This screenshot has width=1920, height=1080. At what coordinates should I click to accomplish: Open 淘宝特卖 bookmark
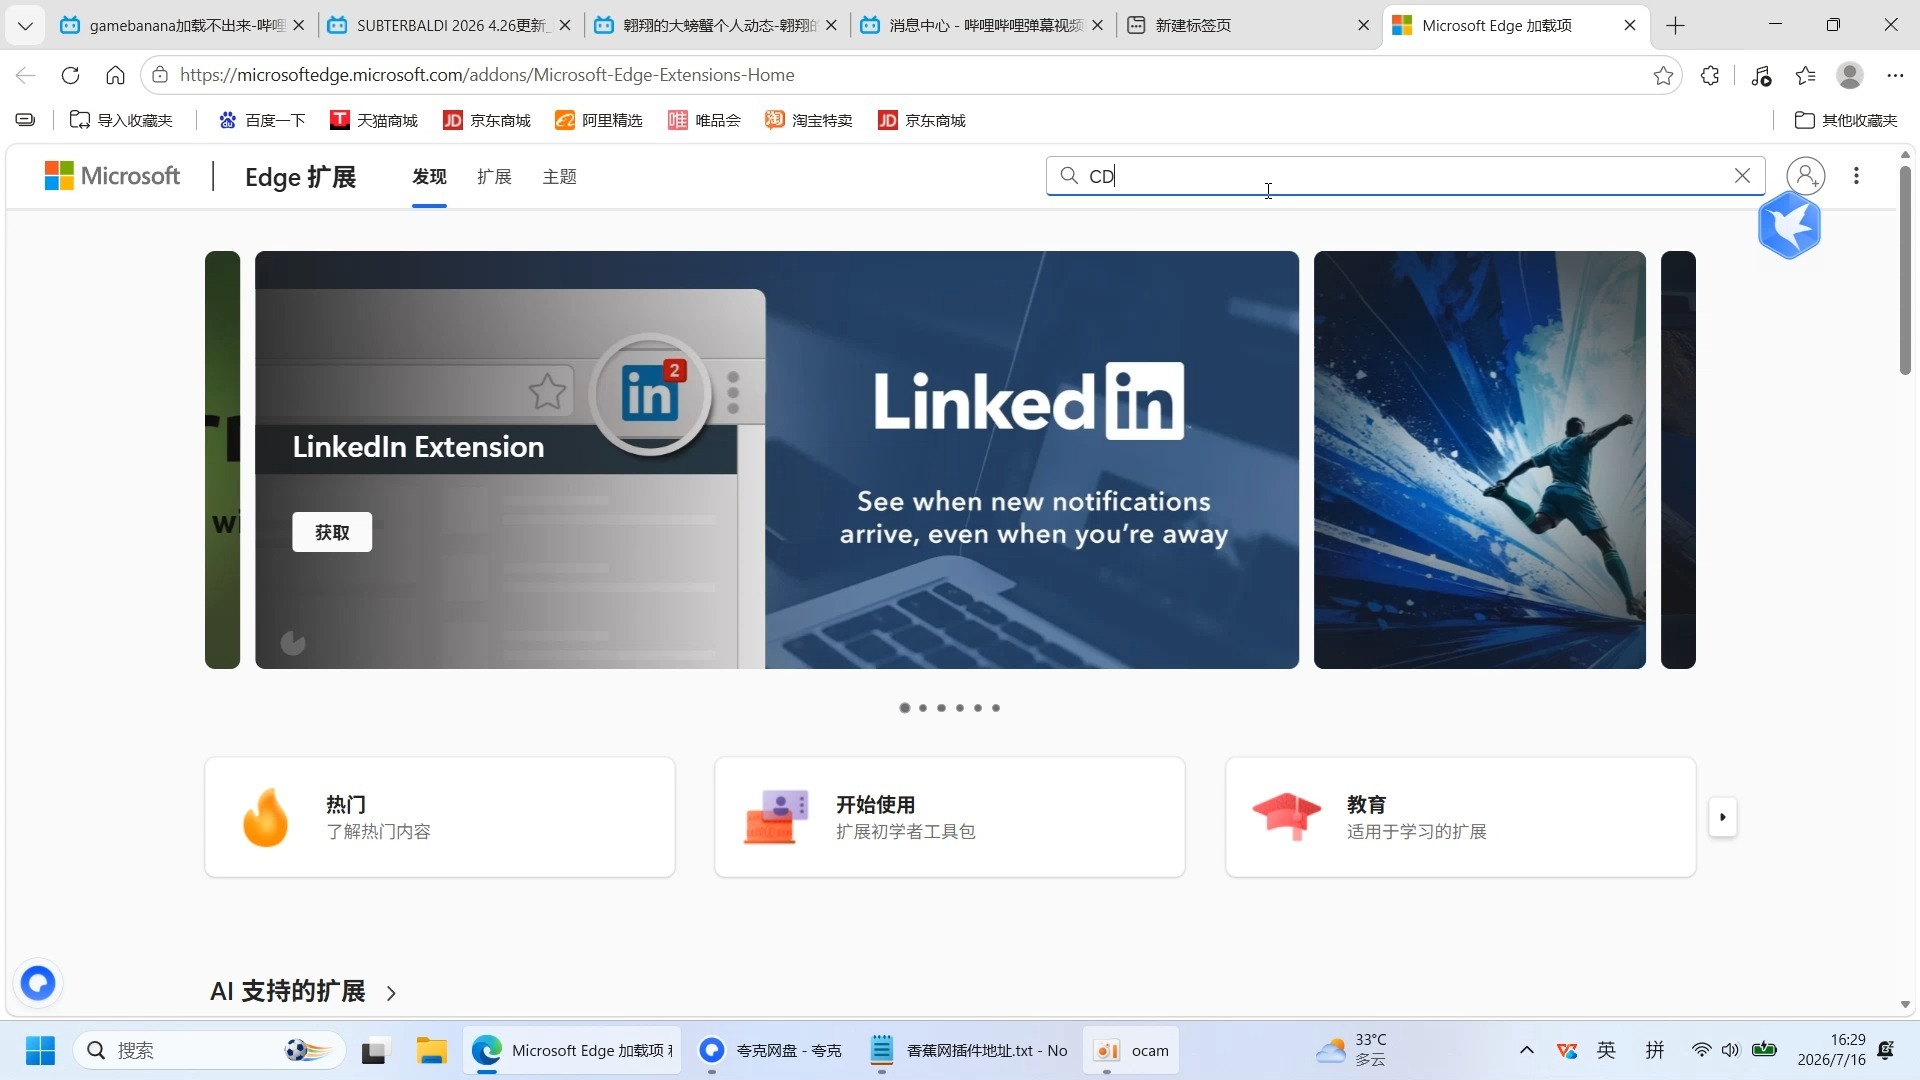[x=809, y=120]
